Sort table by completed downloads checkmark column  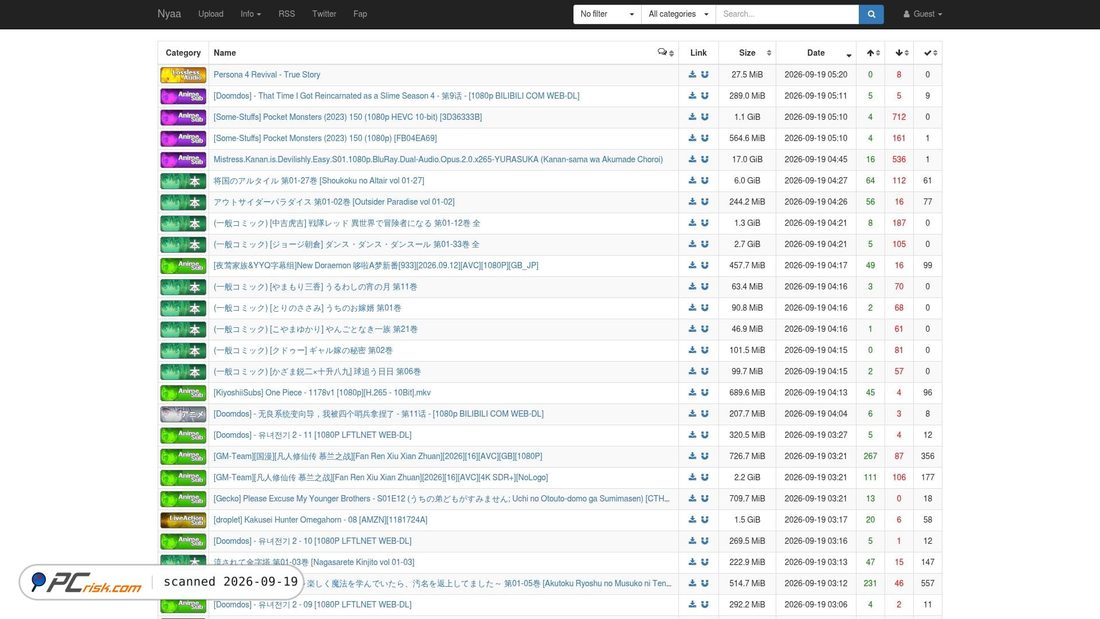coord(928,53)
